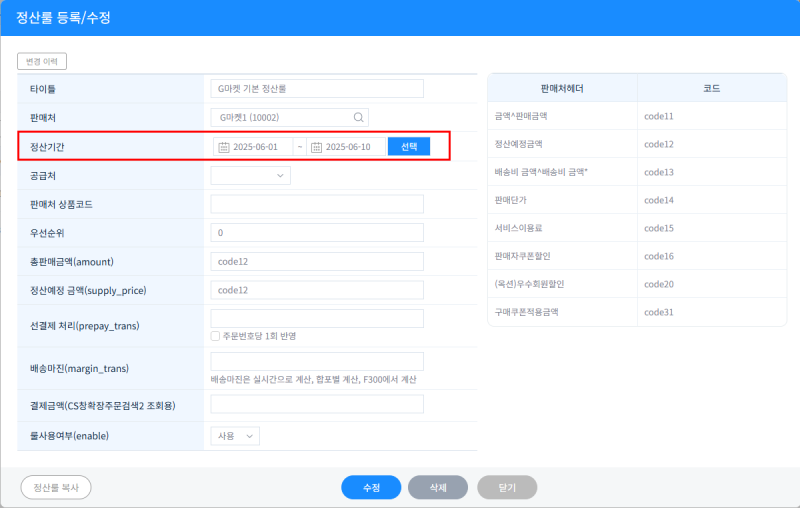
Task: Select the 금액^판매금액 row
Action: tap(637, 116)
